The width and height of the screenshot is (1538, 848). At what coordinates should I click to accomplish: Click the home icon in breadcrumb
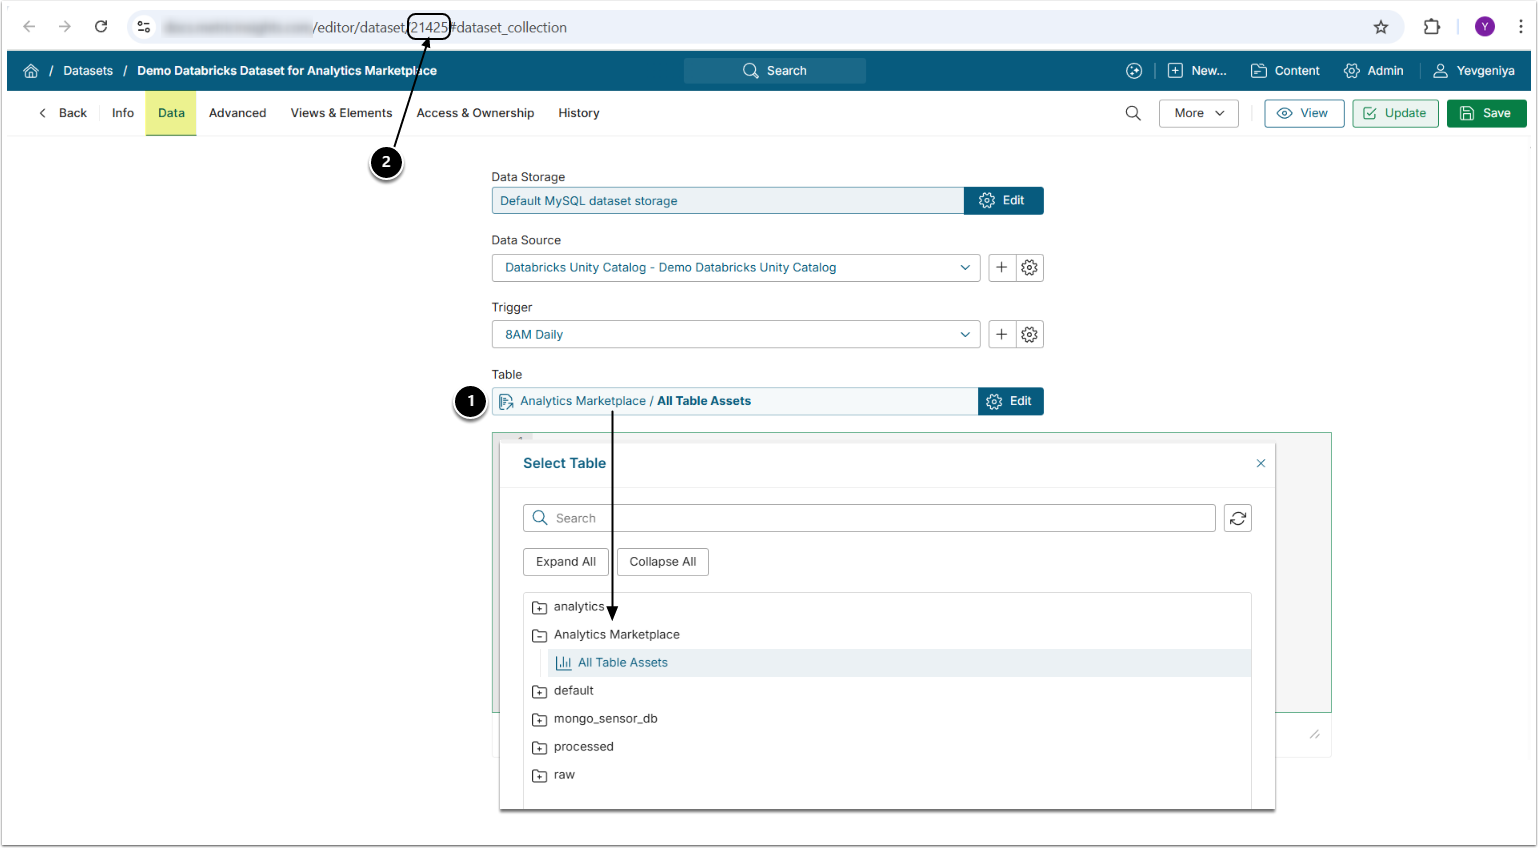31,71
